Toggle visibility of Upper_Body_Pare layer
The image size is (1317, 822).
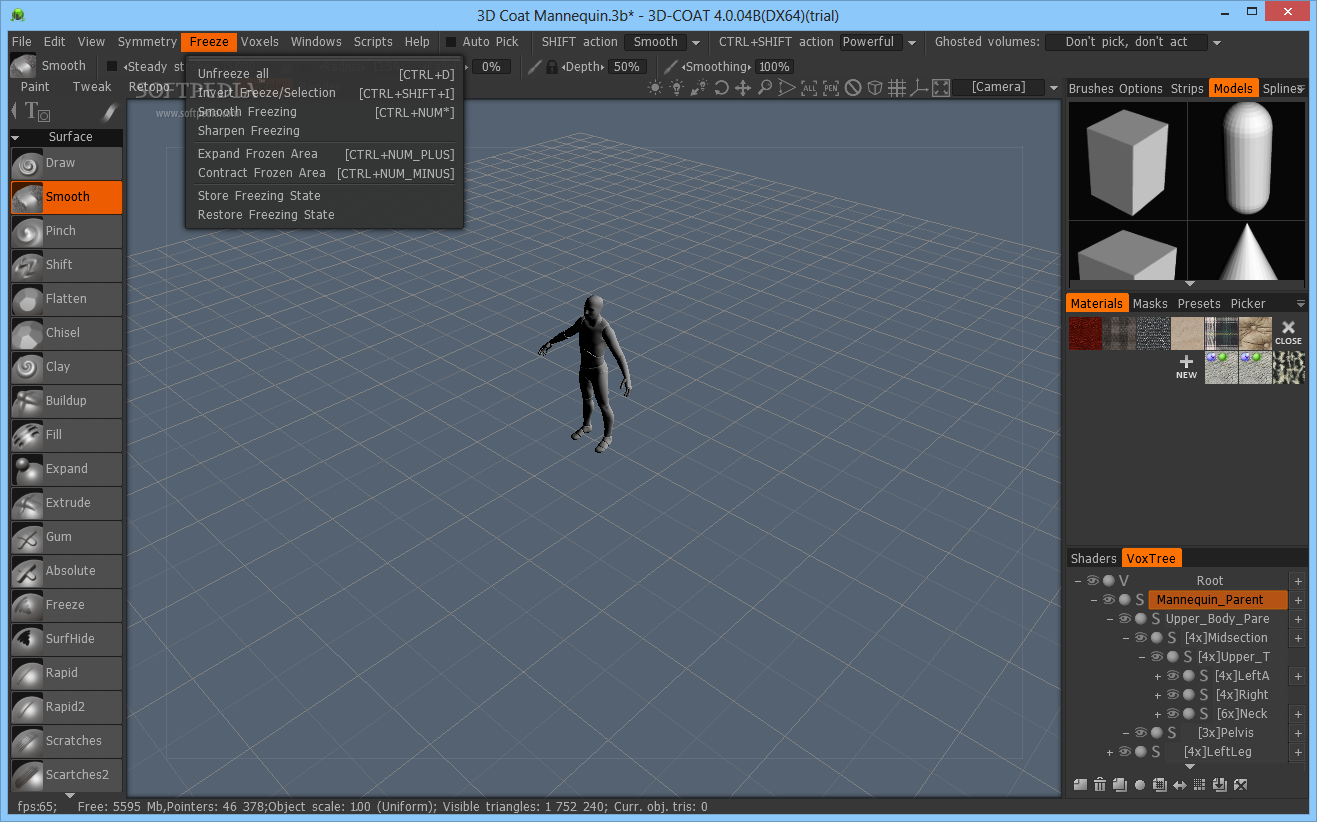pos(1125,619)
